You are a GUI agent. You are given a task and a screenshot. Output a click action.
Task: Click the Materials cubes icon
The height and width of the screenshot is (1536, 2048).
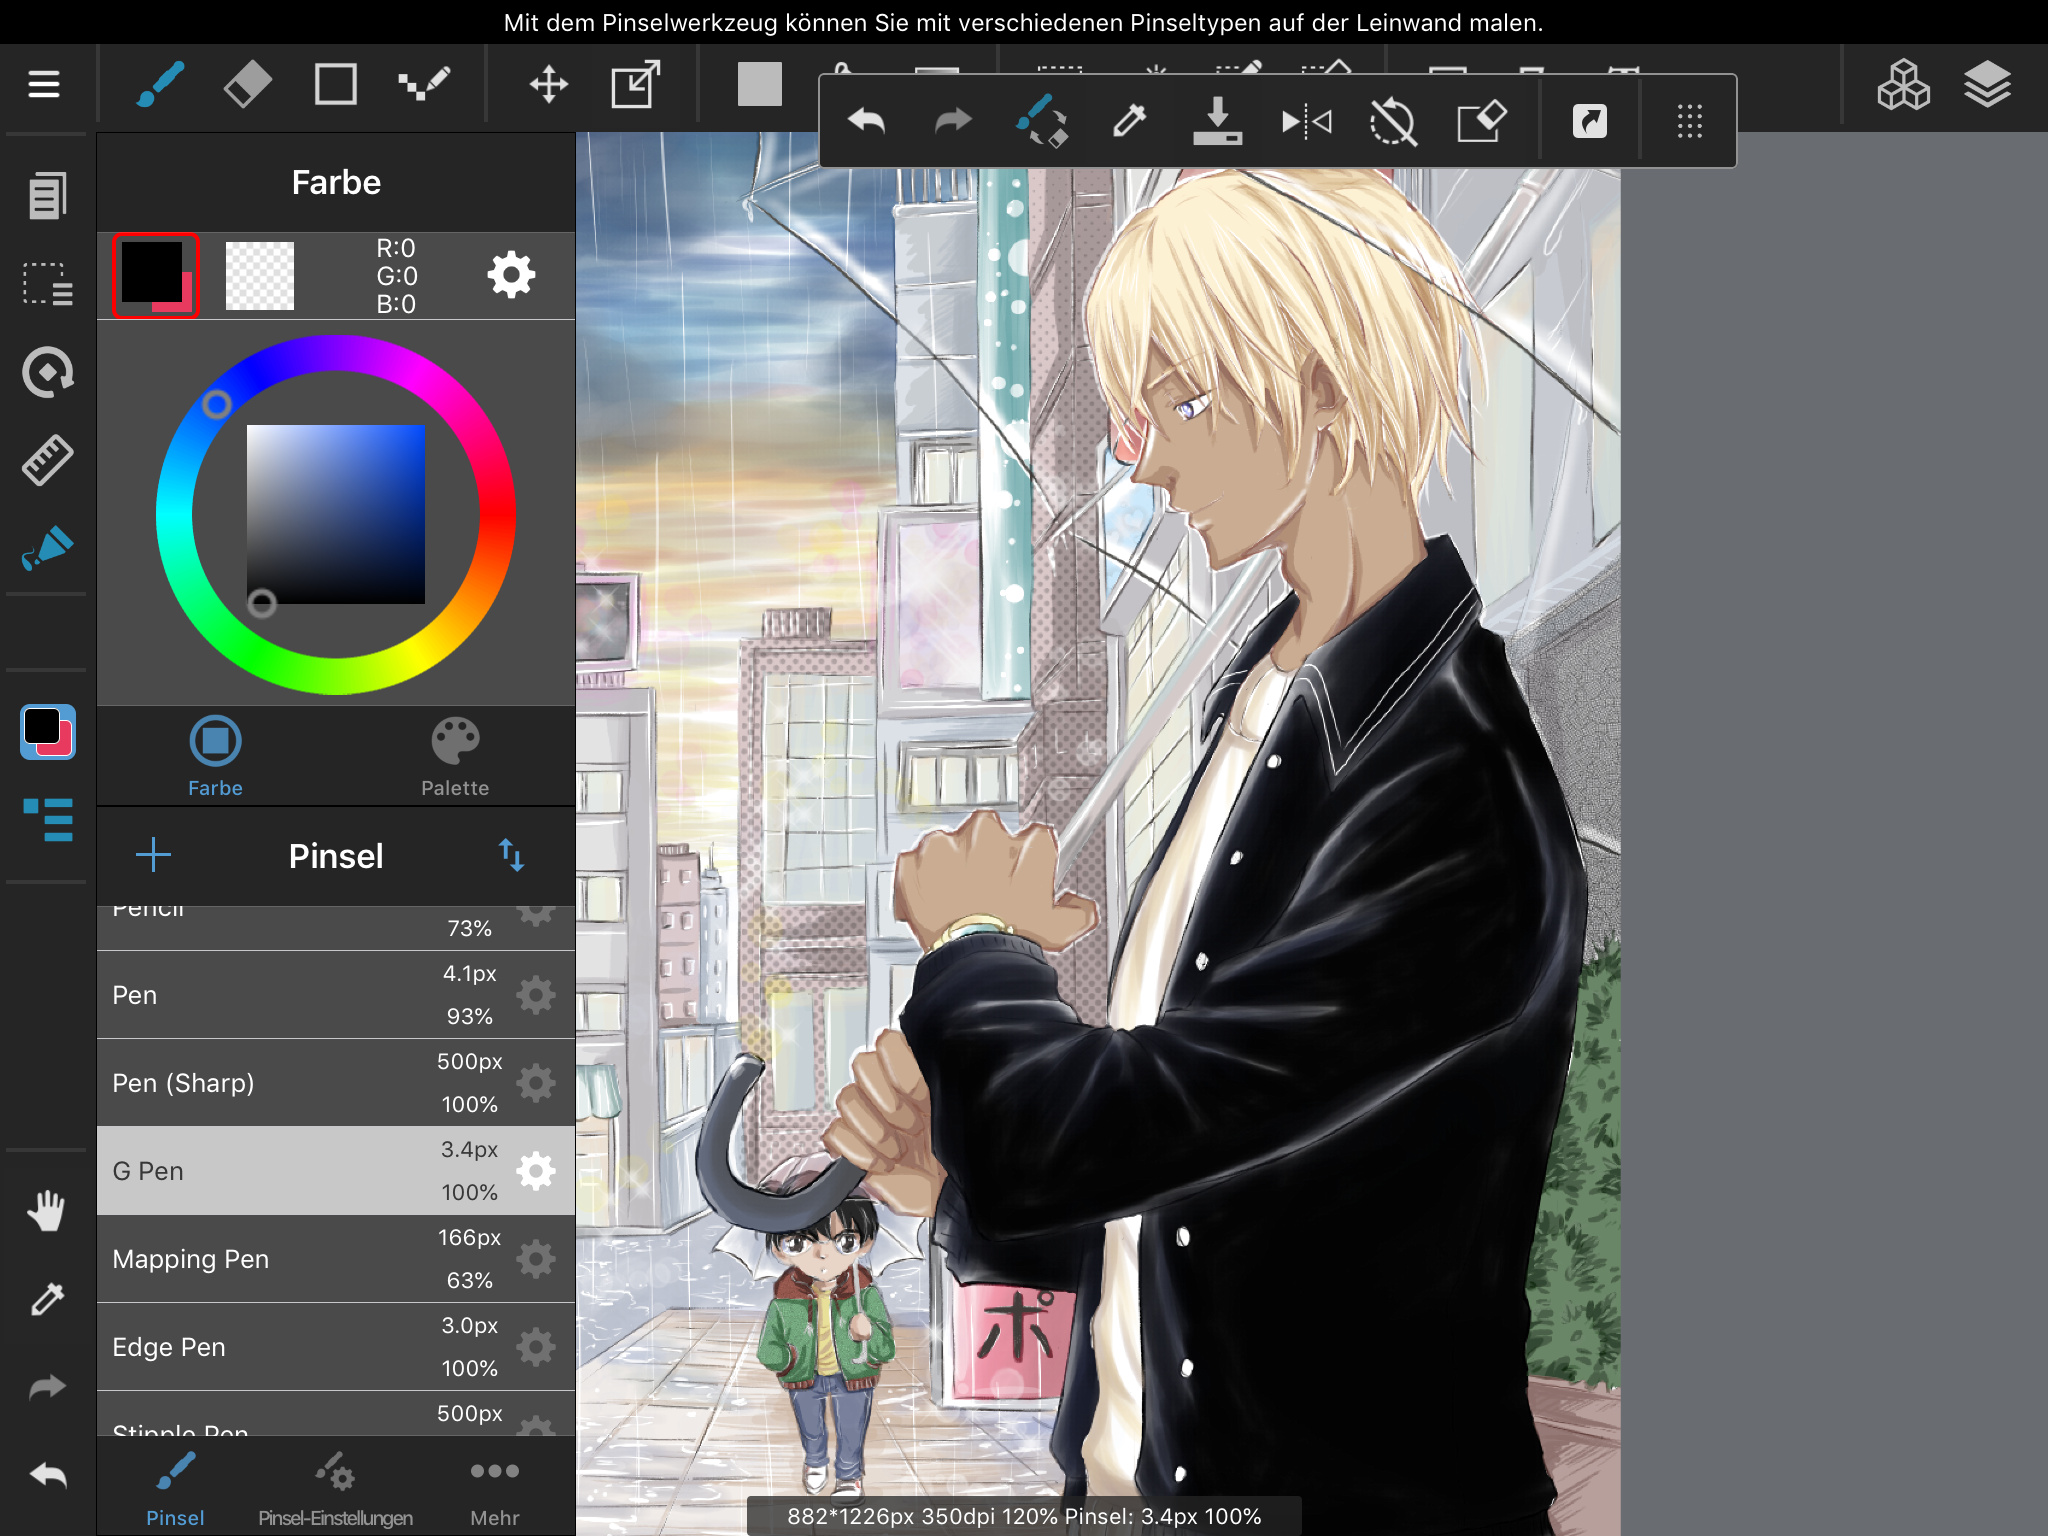[1902, 84]
